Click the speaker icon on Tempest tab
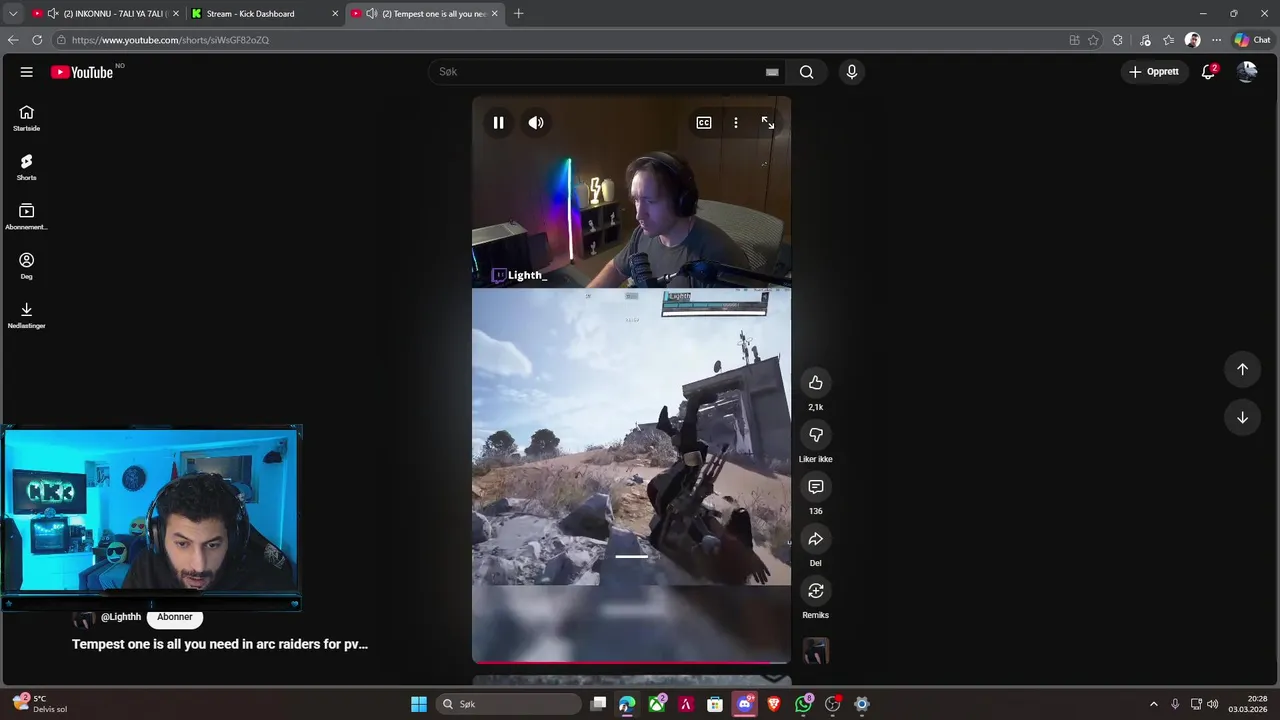Screen dimensions: 1280x720 click(372, 14)
